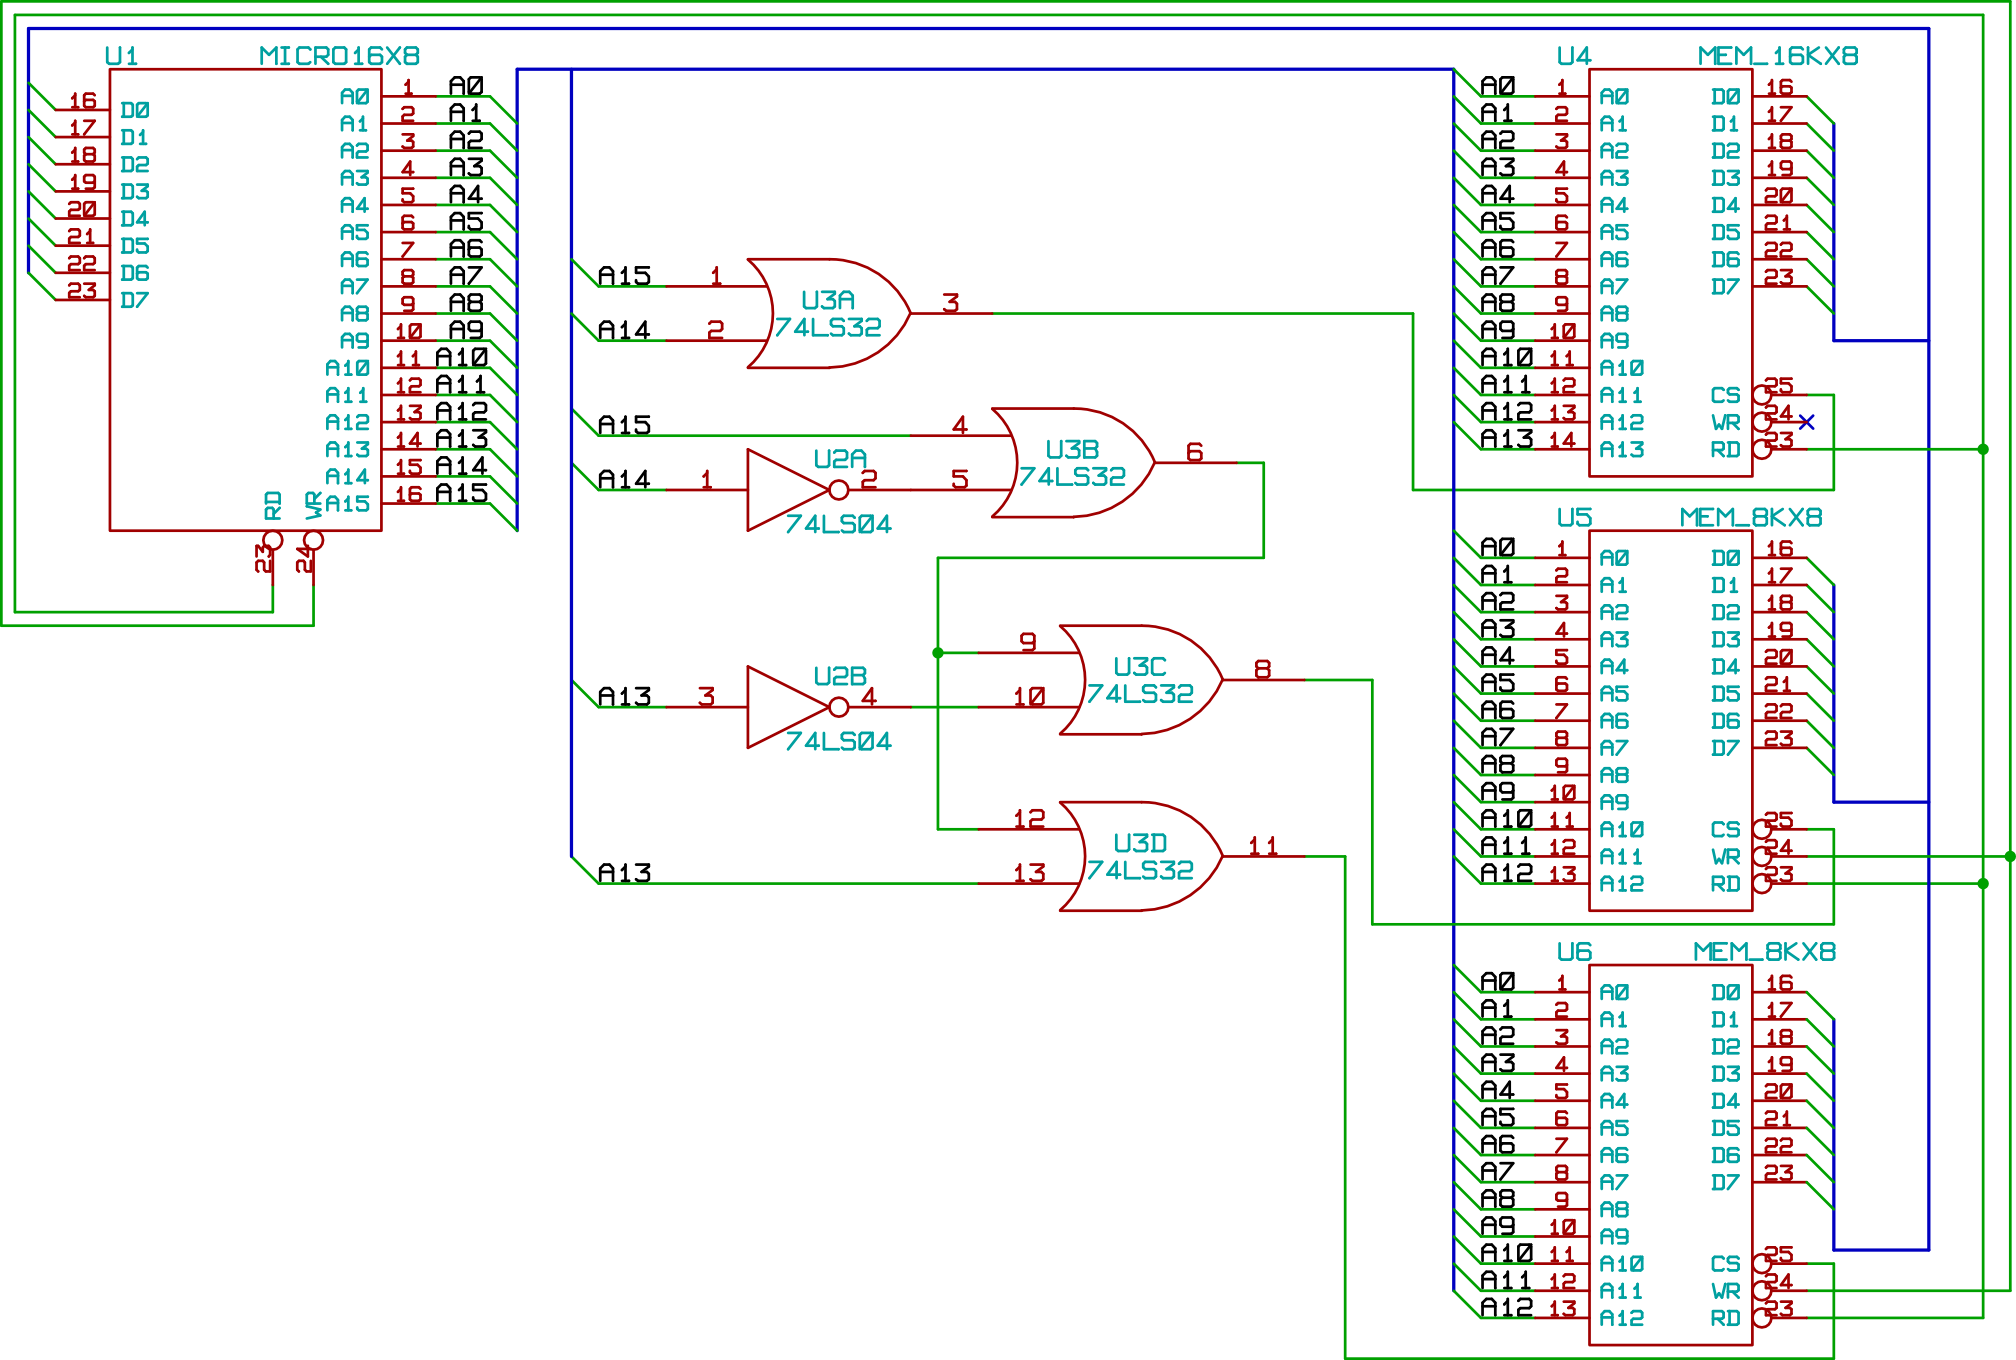2016x1360 pixels.
Task: Select the U3B 74LS32 OR gate
Action: pos(1071,463)
